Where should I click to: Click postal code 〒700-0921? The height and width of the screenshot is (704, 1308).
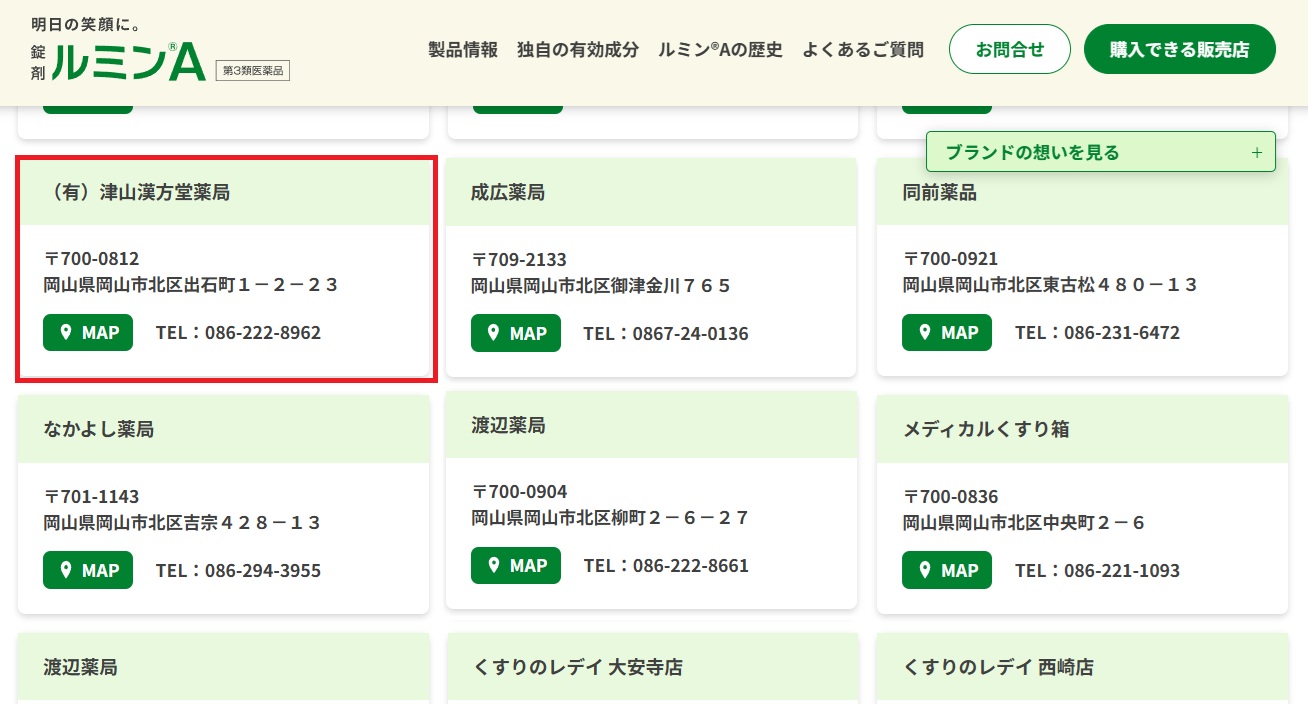click(x=951, y=259)
